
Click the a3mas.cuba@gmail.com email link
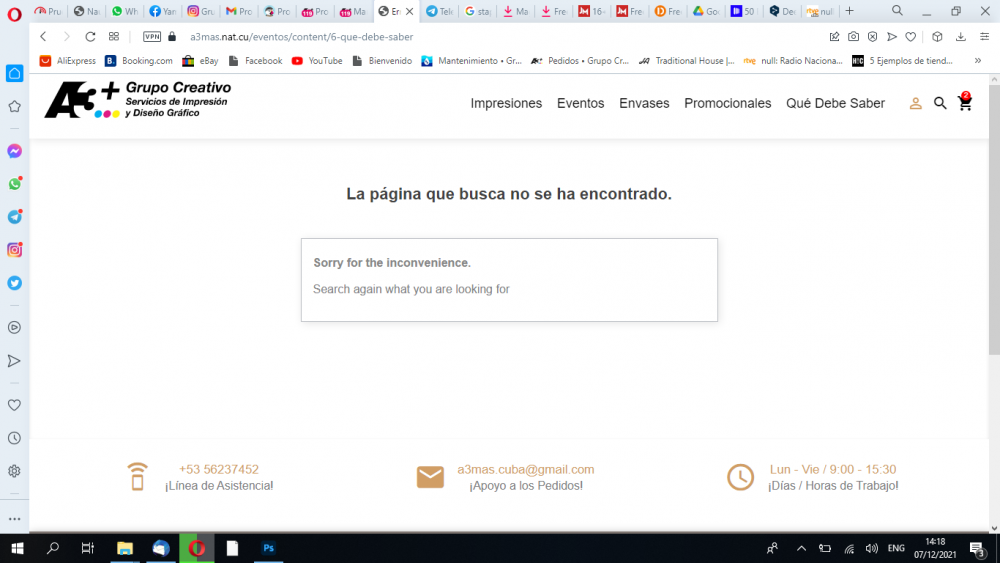(526, 469)
